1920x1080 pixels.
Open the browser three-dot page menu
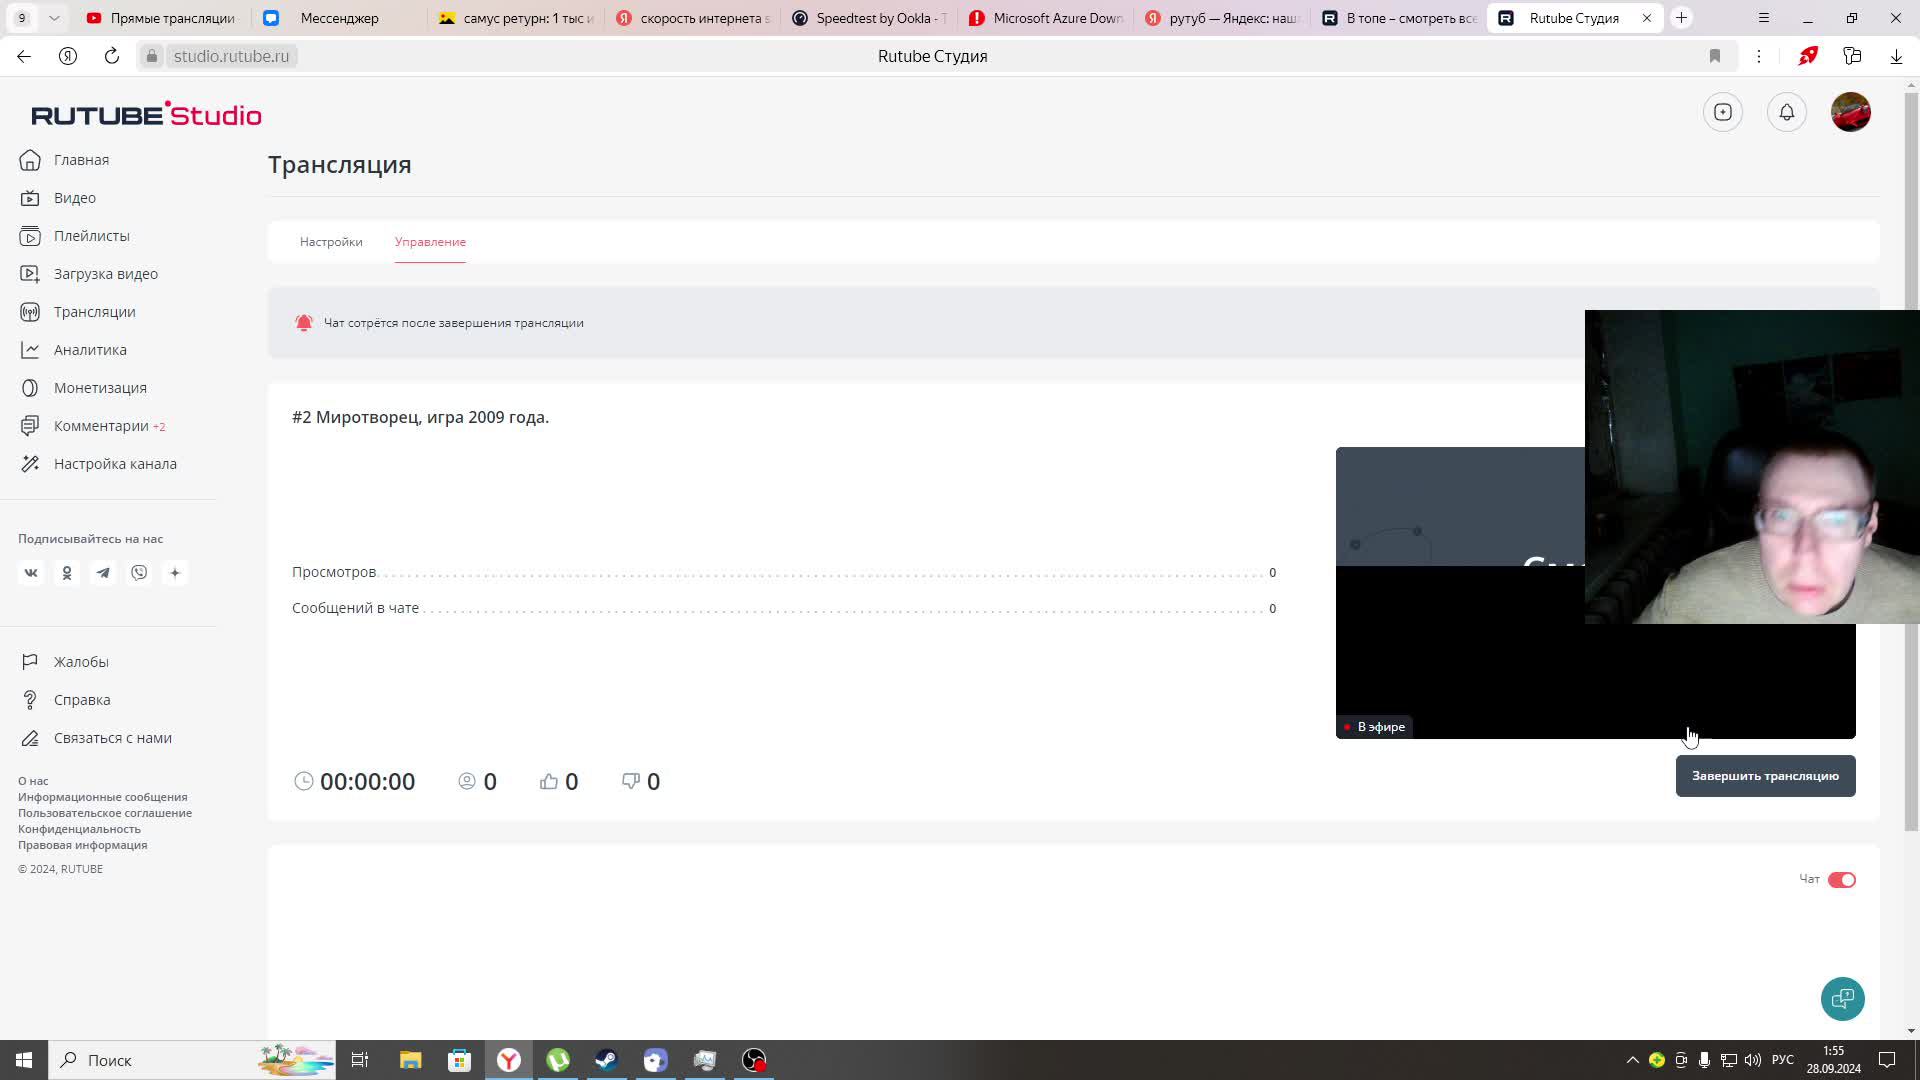[1758, 56]
